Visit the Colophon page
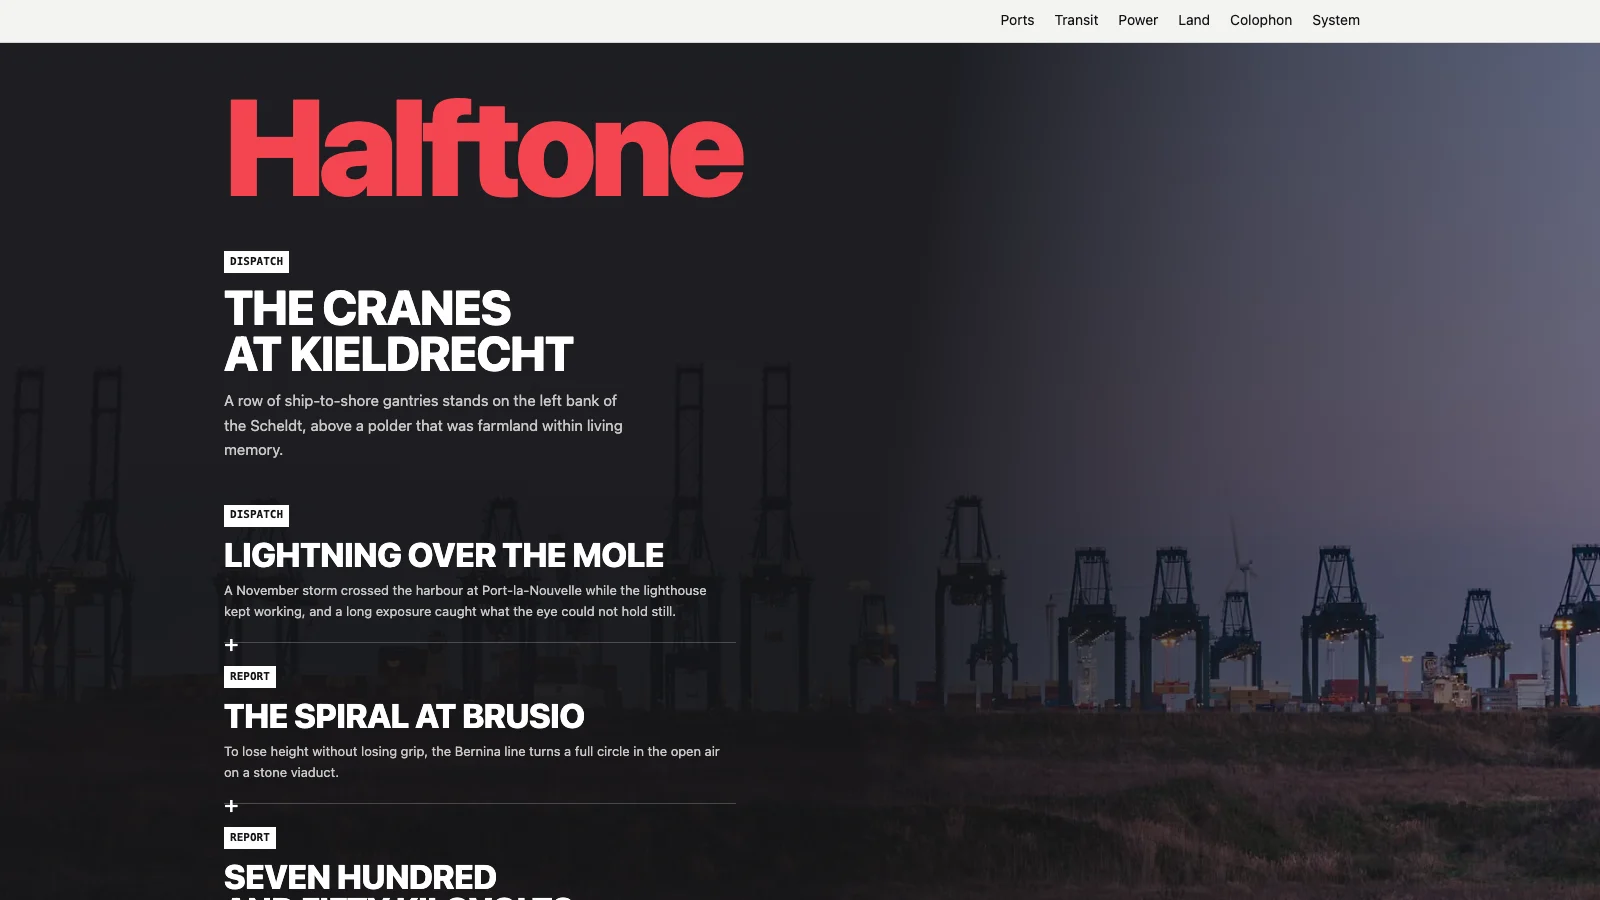The height and width of the screenshot is (900, 1600). click(1261, 20)
